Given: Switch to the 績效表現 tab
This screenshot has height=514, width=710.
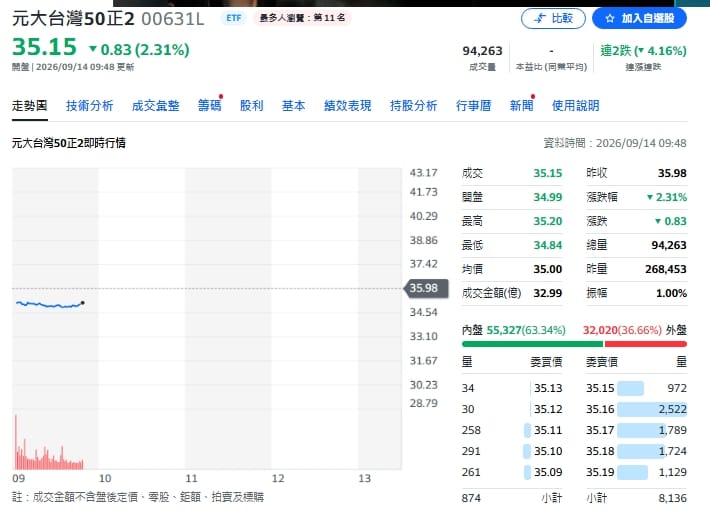Looking at the screenshot, I should pyautogui.click(x=347, y=106).
